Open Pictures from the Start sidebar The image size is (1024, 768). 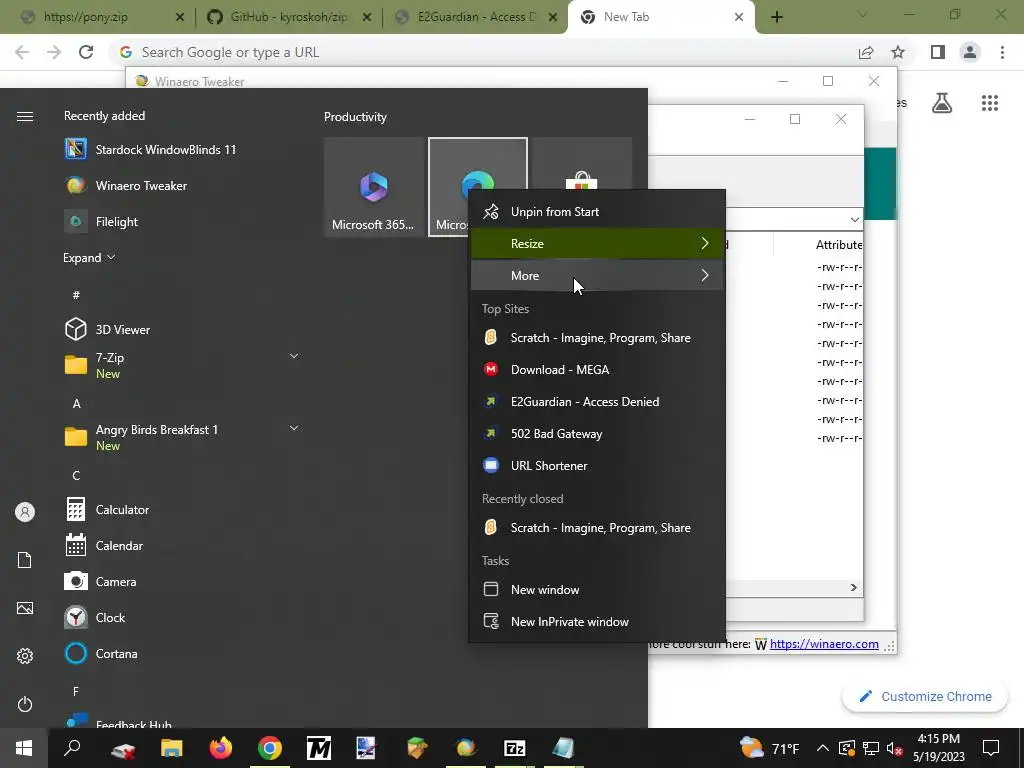(x=25, y=608)
